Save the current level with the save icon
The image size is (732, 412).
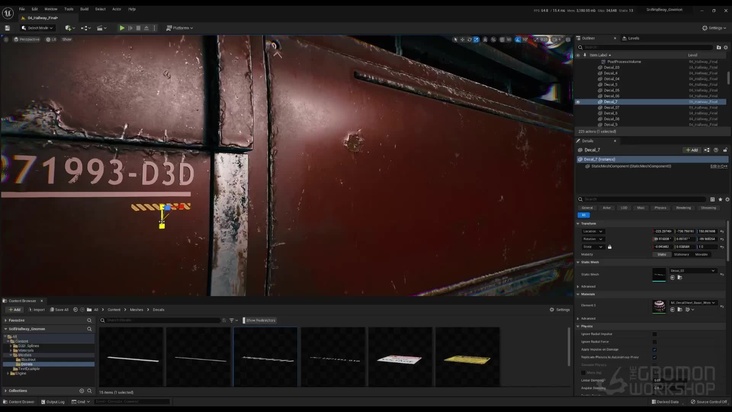click(7, 28)
